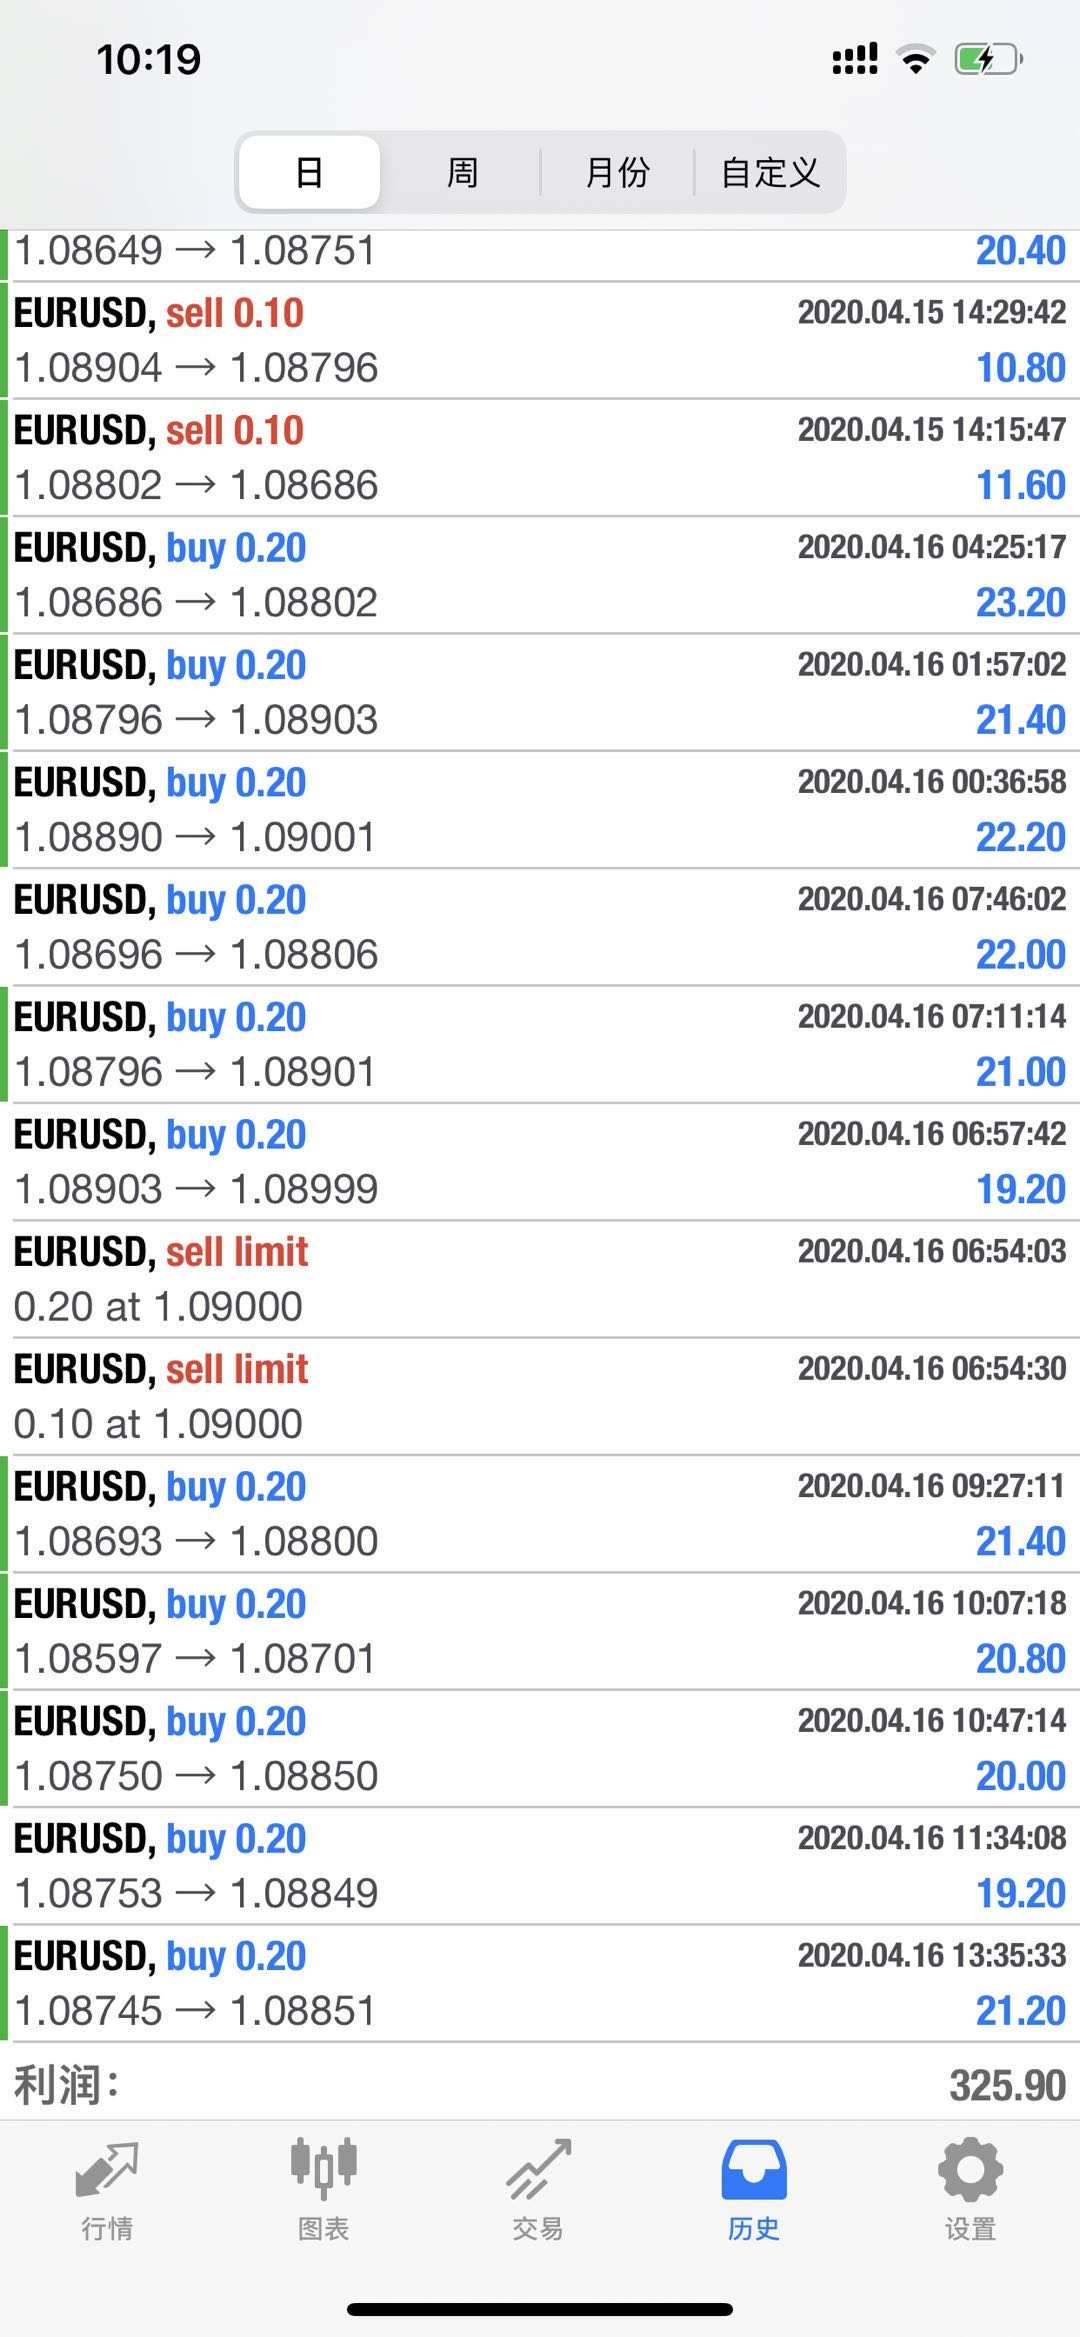Expand the sell limit 0.20 at 1.09000 order
Screen dimensions: 1080x2337
tap(540, 1279)
